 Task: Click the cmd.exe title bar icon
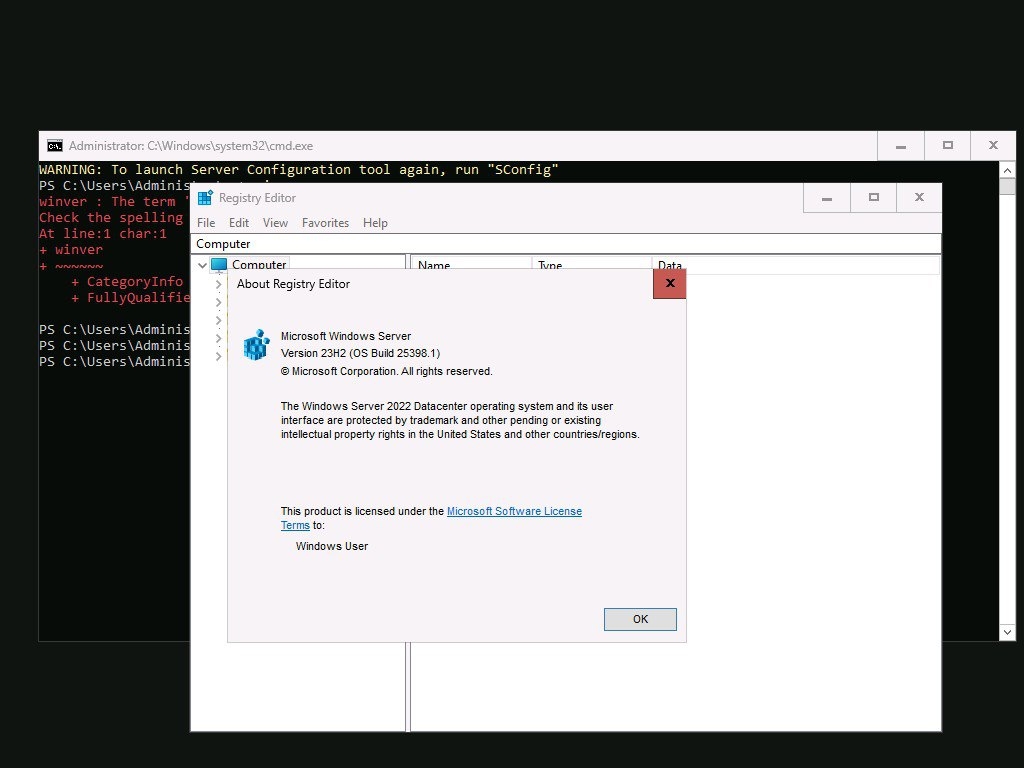pos(55,146)
